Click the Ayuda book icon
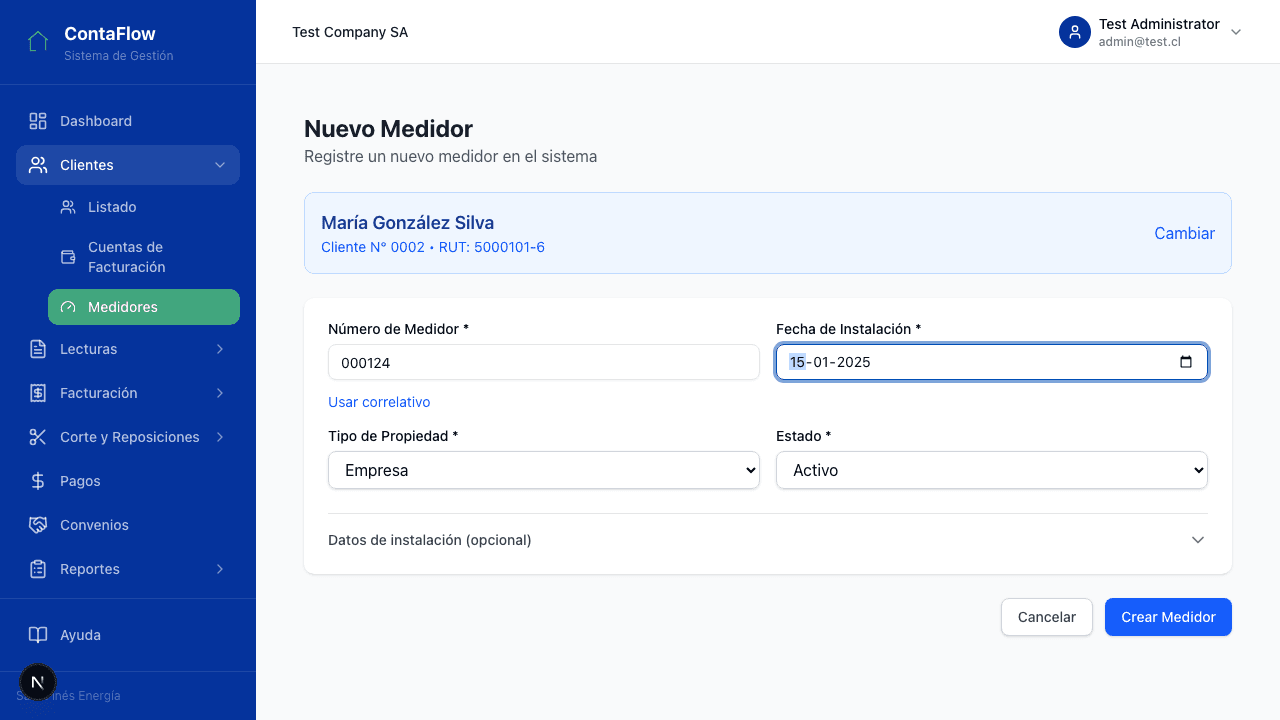This screenshot has width=1280, height=720. pyautogui.click(x=38, y=635)
